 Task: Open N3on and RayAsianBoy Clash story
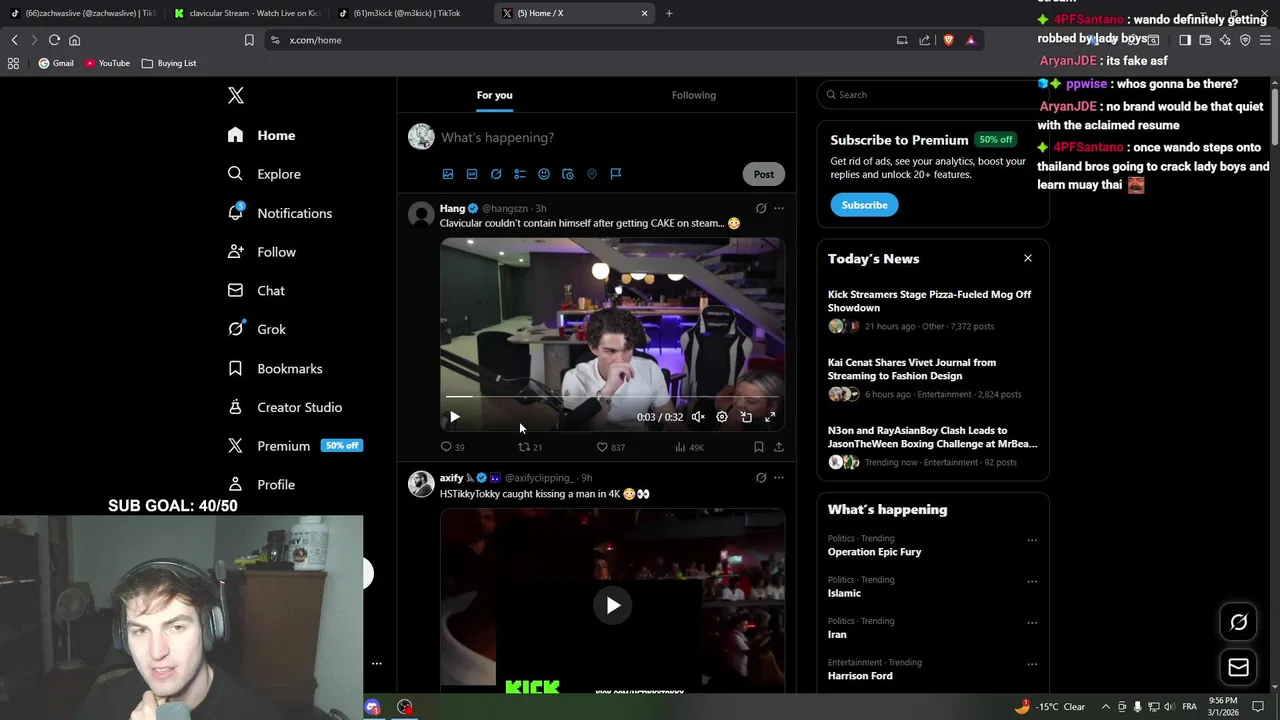coord(932,446)
